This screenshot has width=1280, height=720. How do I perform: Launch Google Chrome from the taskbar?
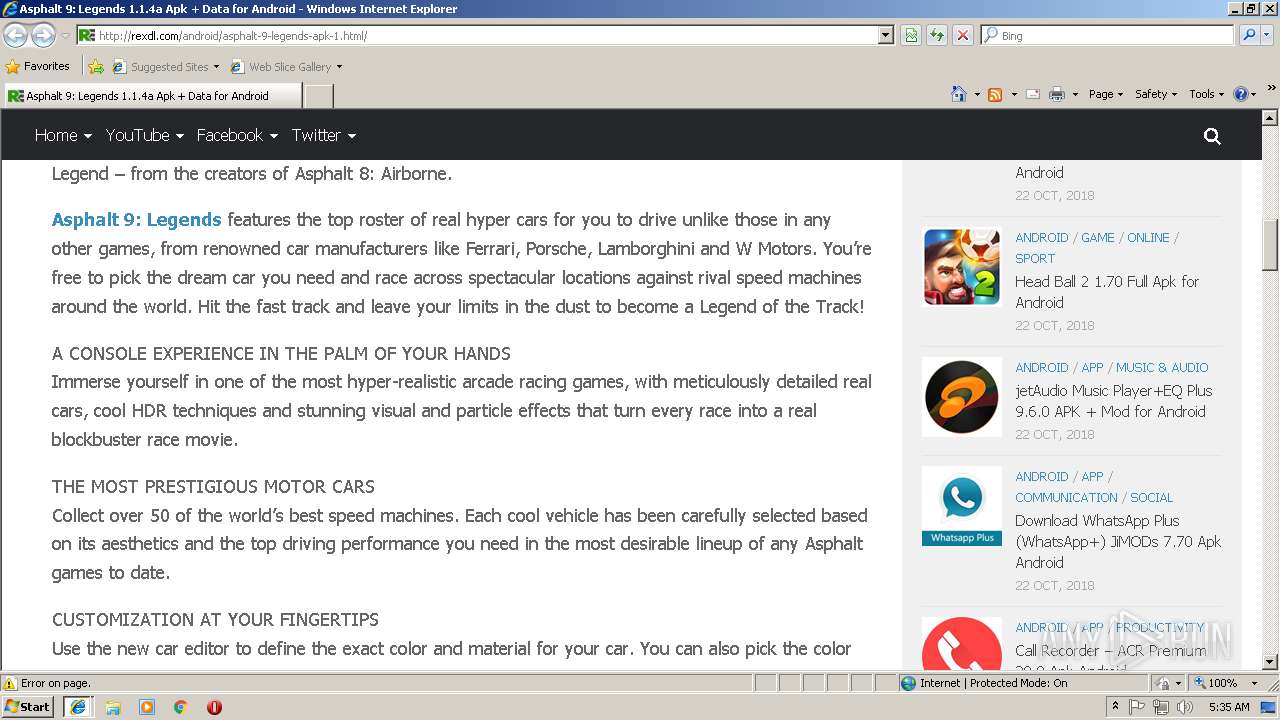181,707
